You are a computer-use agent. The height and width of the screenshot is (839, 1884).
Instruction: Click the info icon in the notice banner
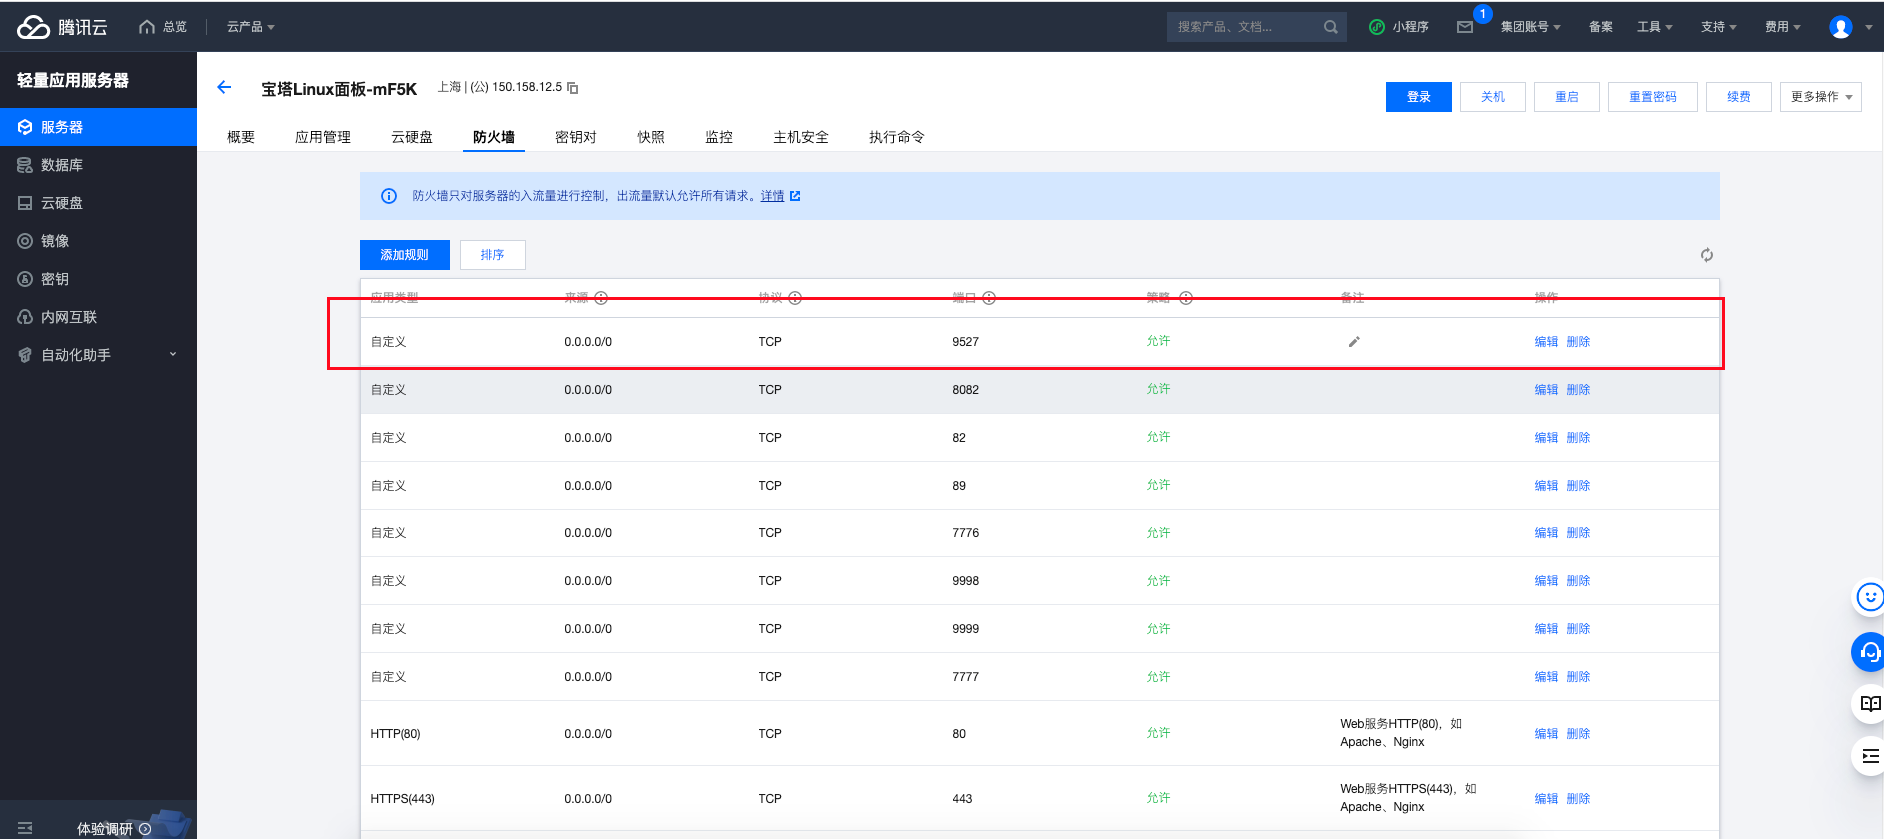click(389, 196)
